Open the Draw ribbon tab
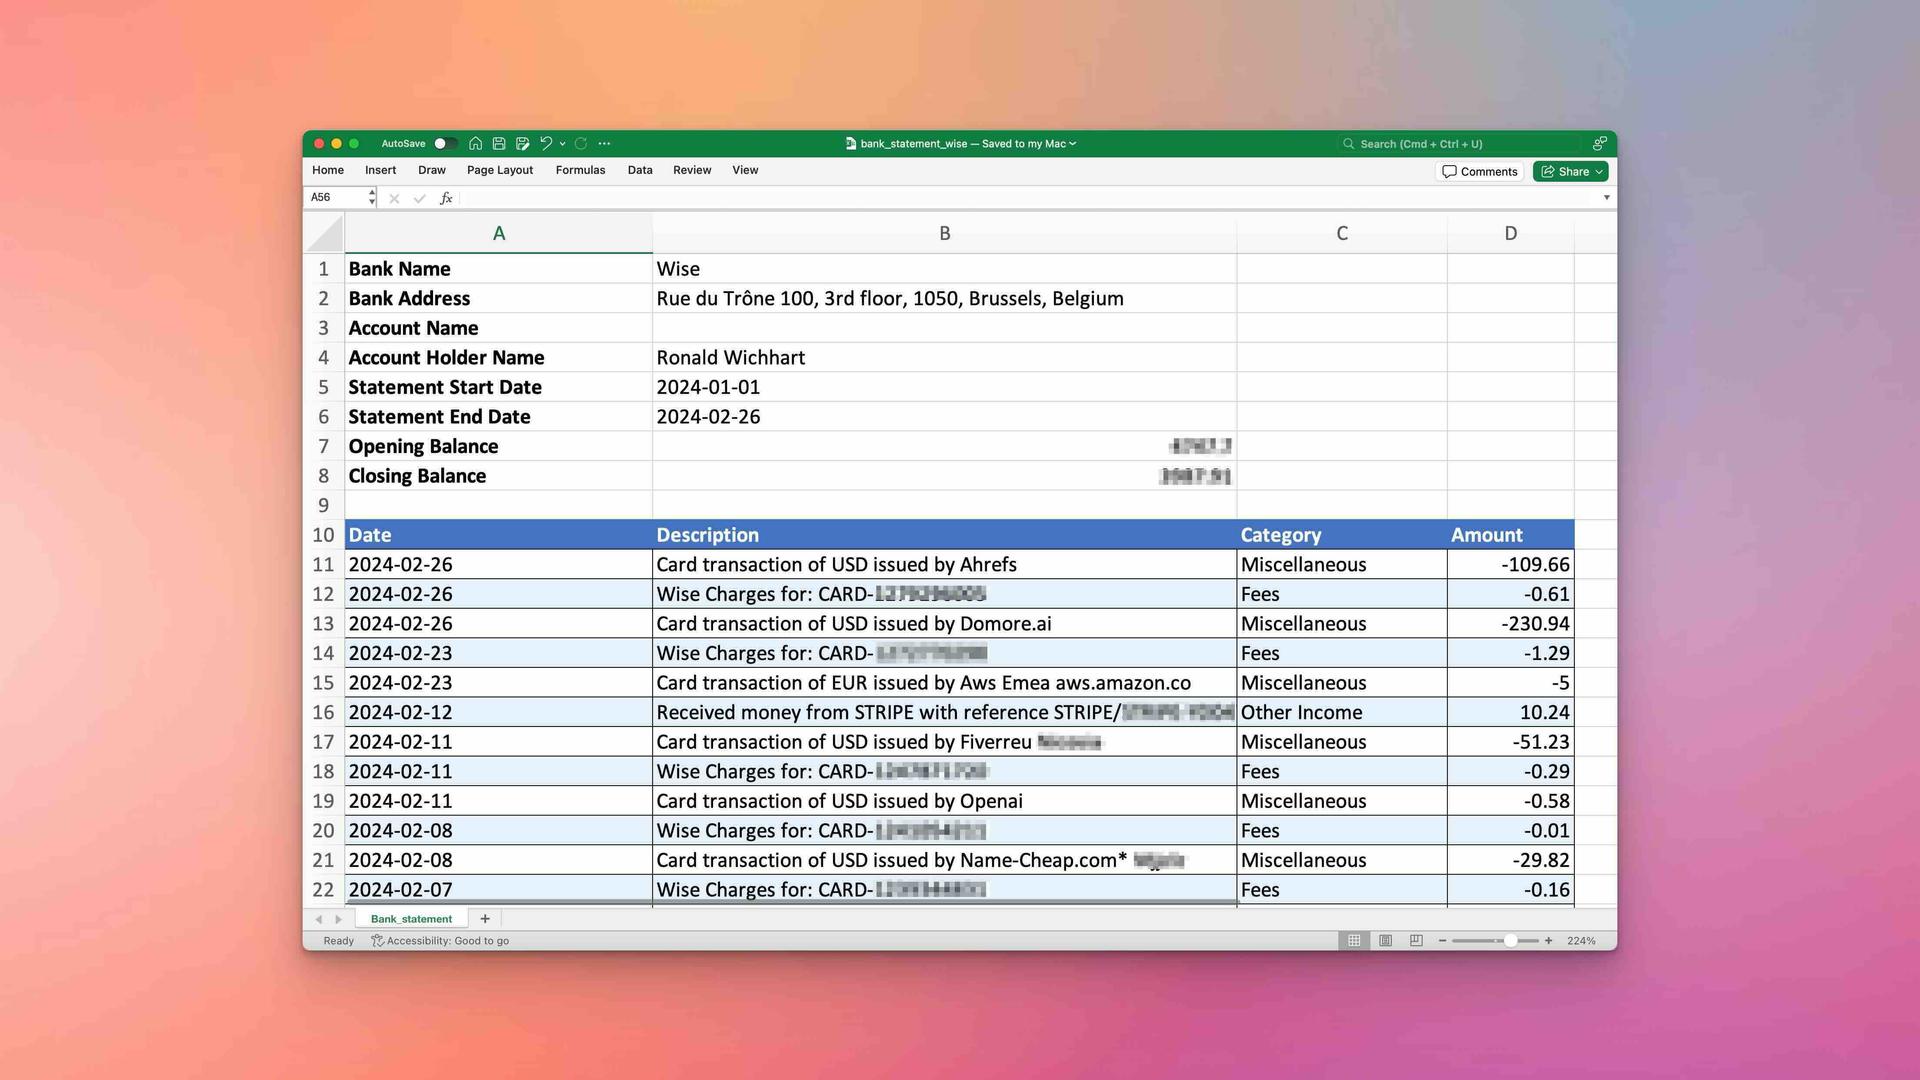 pos(432,171)
